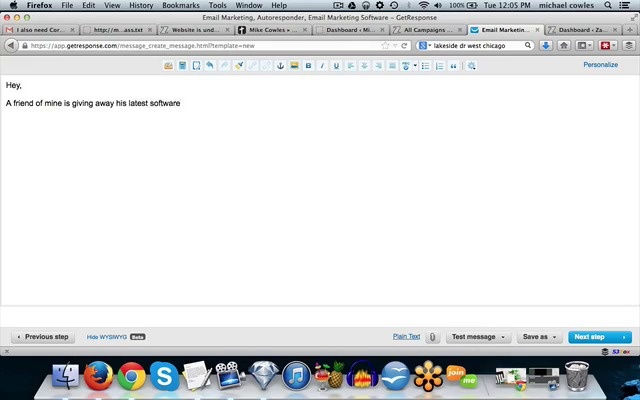Image resolution: width=640 pixels, height=400 pixels.
Task: Open the red asterisk extension dropdown
Action: (x=608, y=46)
